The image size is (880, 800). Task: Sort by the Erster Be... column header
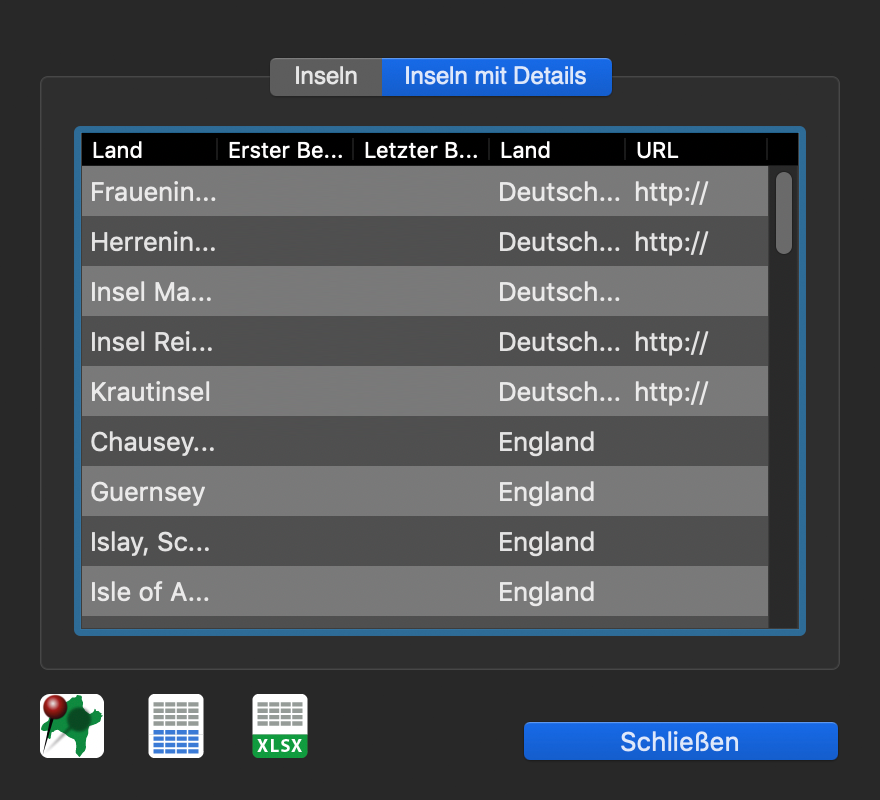click(x=285, y=150)
